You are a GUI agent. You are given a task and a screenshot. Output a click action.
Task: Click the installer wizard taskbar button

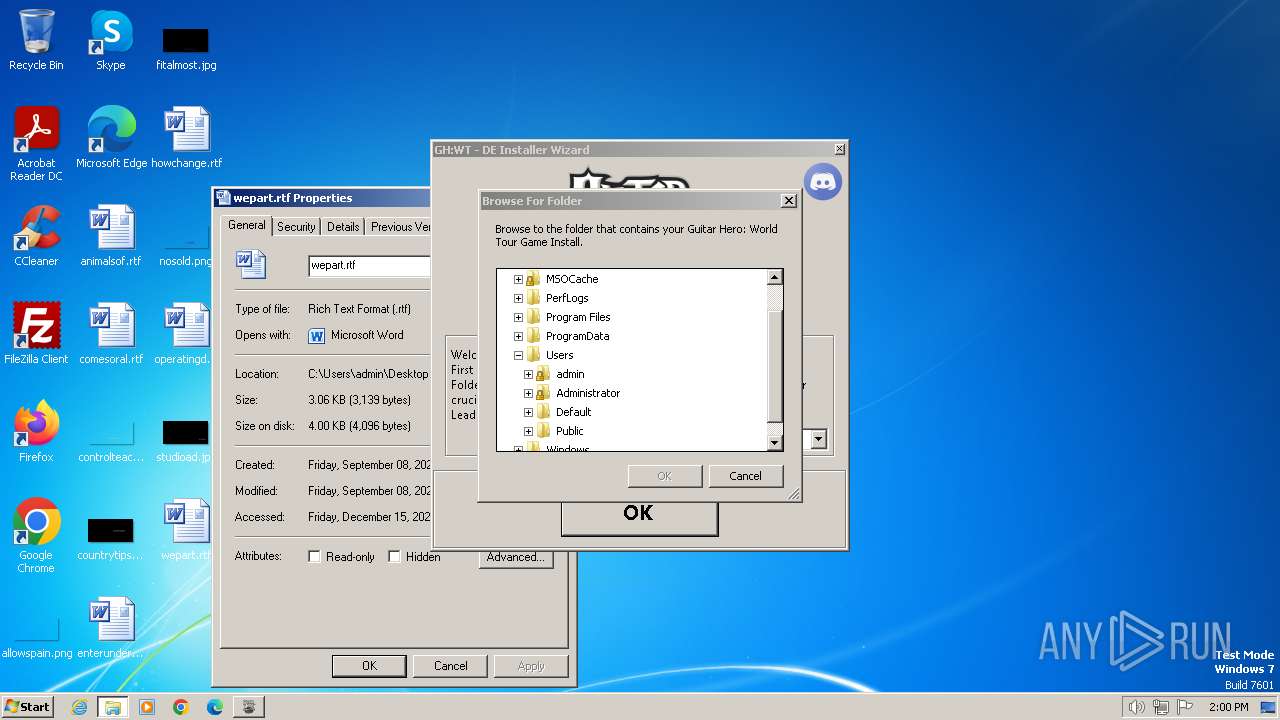pos(248,707)
